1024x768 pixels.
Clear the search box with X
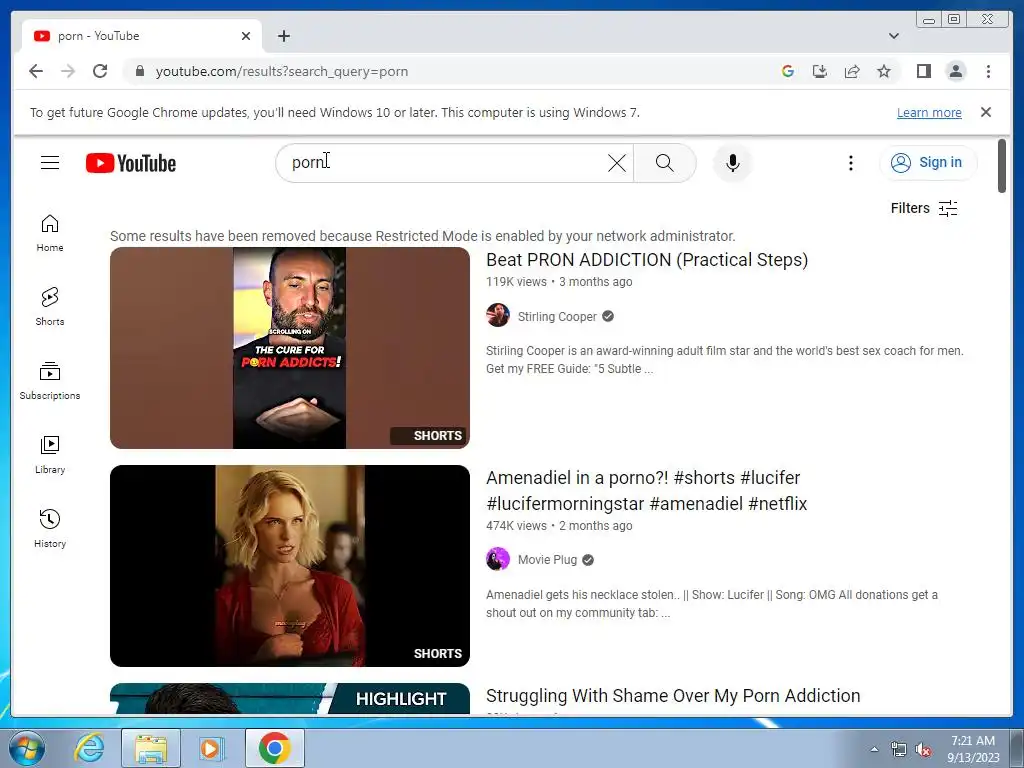[616, 163]
